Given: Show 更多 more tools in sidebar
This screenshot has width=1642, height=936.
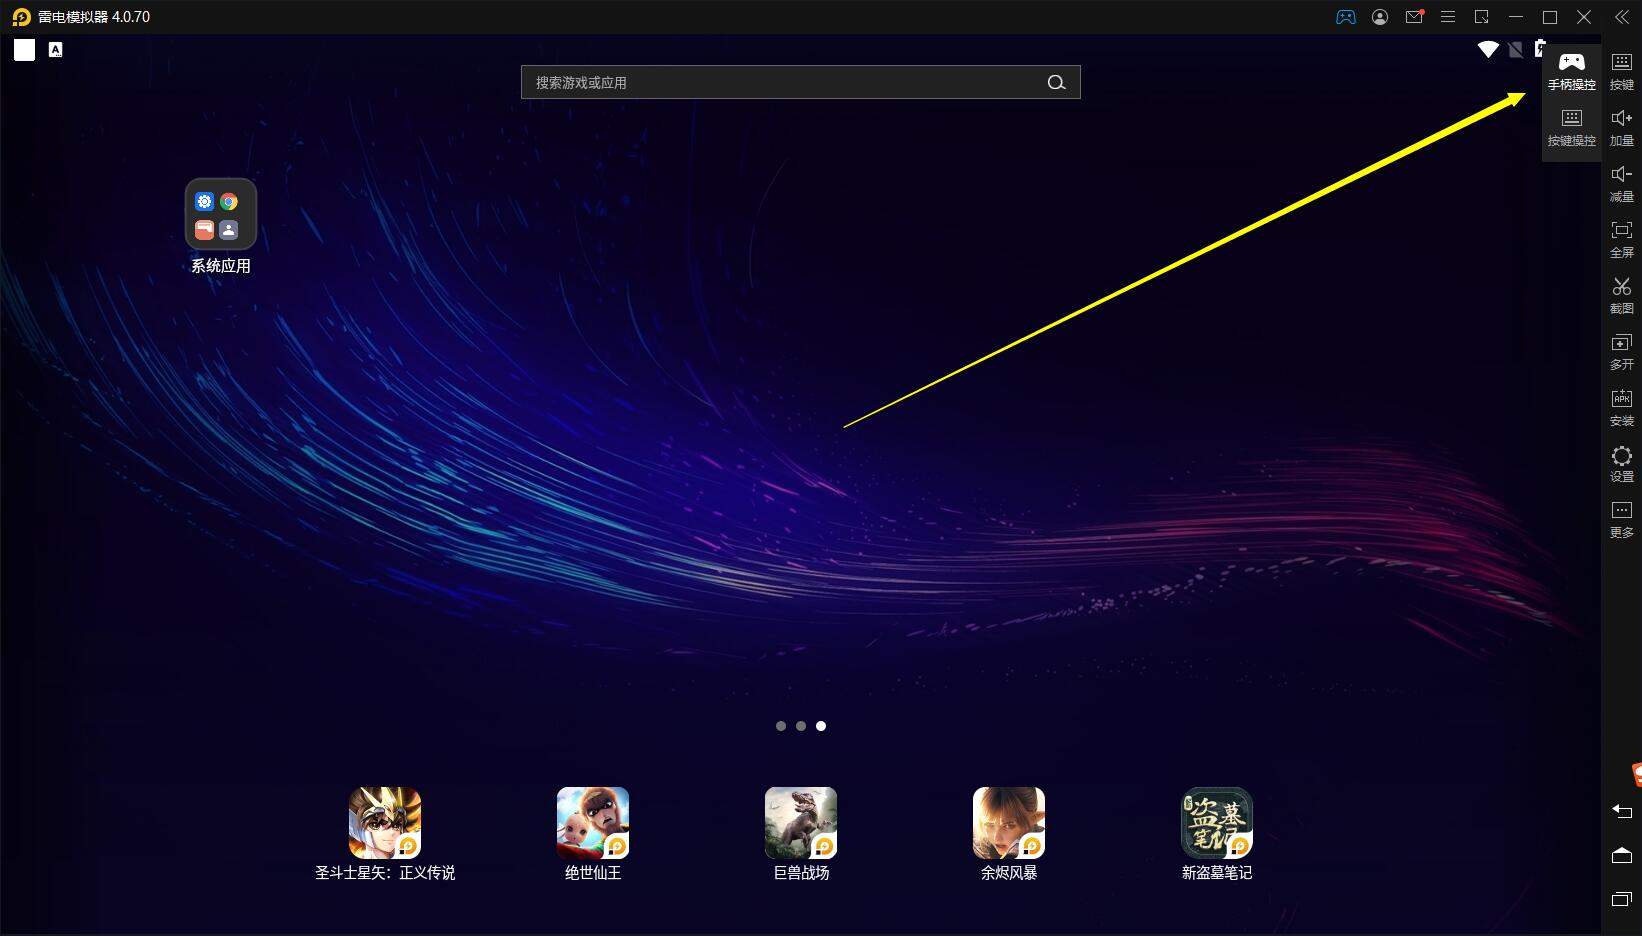Looking at the screenshot, I should [1622, 520].
